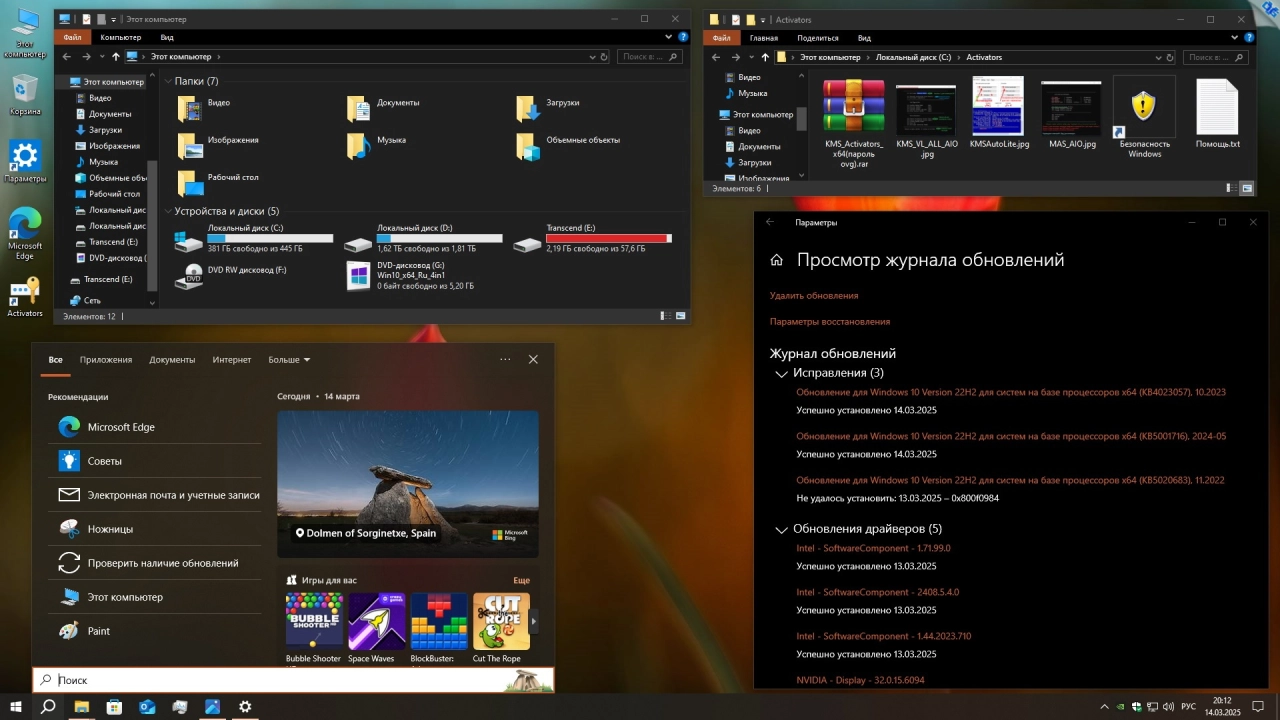Open the Файл menu in Этот компьютер window
The height and width of the screenshot is (720, 1280).
(72, 37)
